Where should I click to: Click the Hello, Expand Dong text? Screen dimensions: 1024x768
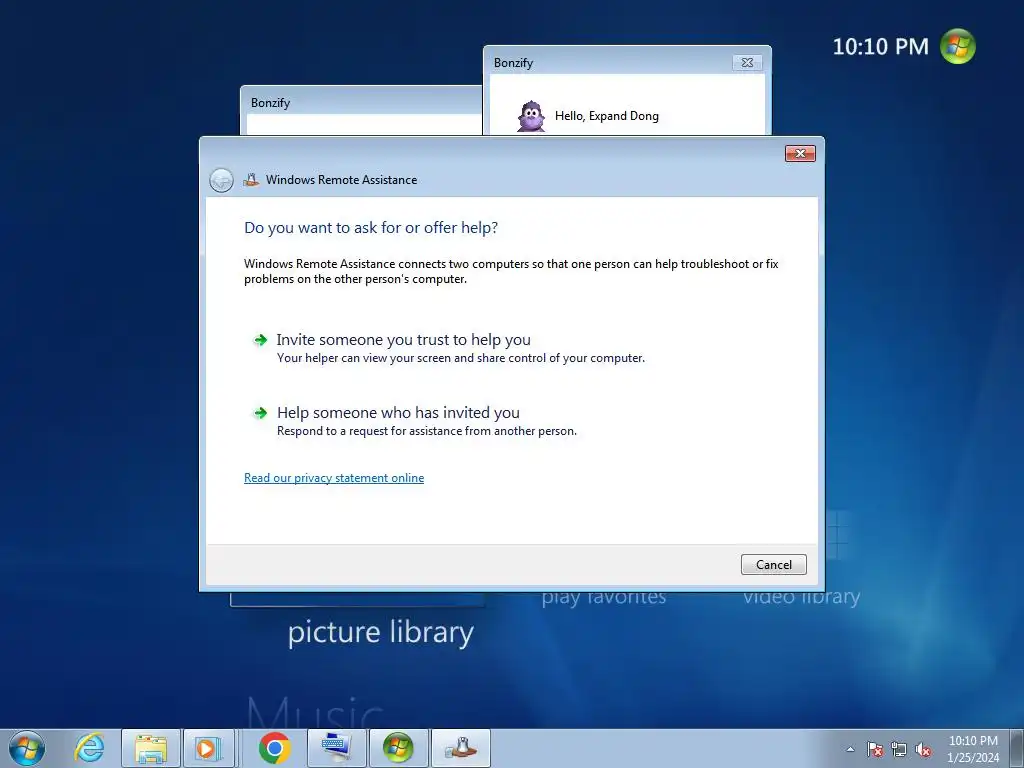pos(607,116)
